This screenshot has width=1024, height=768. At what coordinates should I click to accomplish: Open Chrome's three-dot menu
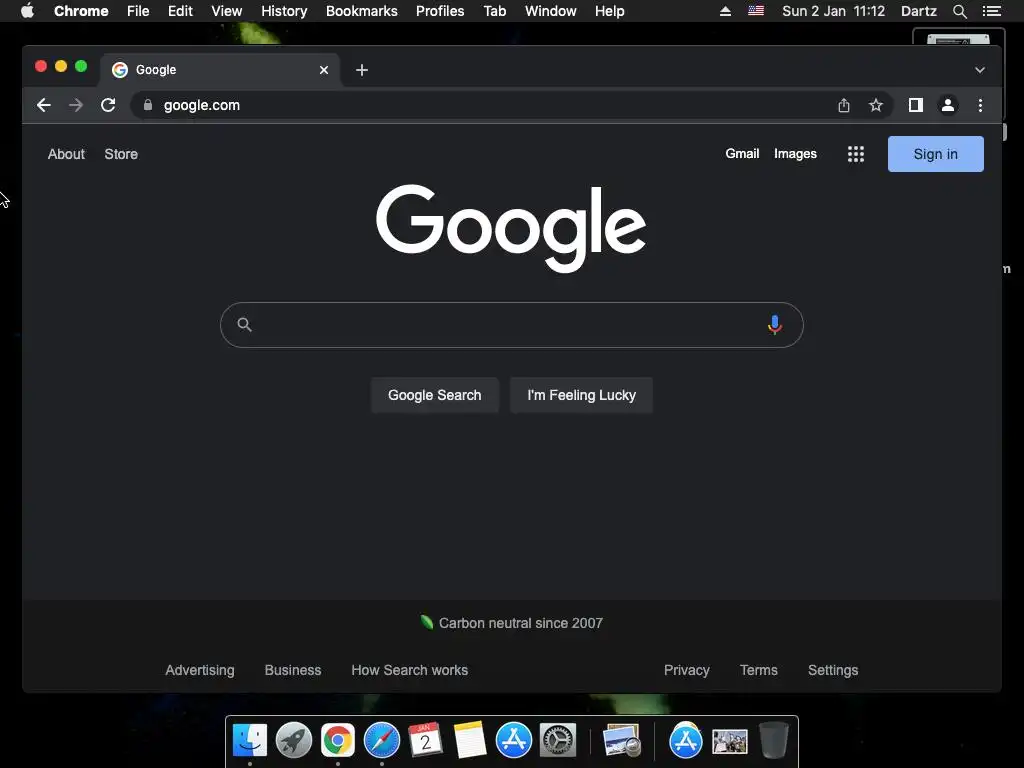980,105
